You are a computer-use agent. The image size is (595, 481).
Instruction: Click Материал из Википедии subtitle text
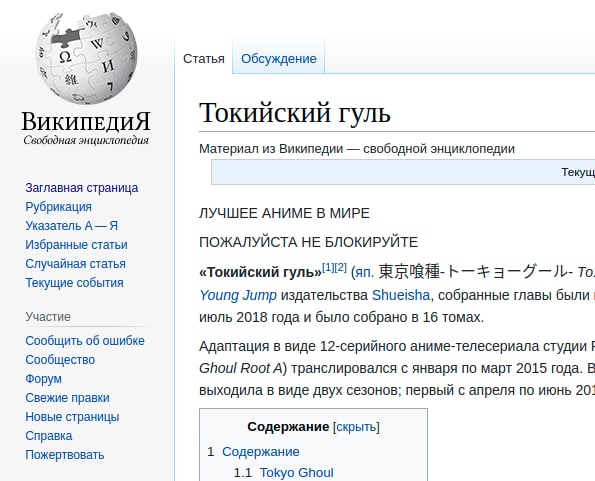tap(357, 149)
